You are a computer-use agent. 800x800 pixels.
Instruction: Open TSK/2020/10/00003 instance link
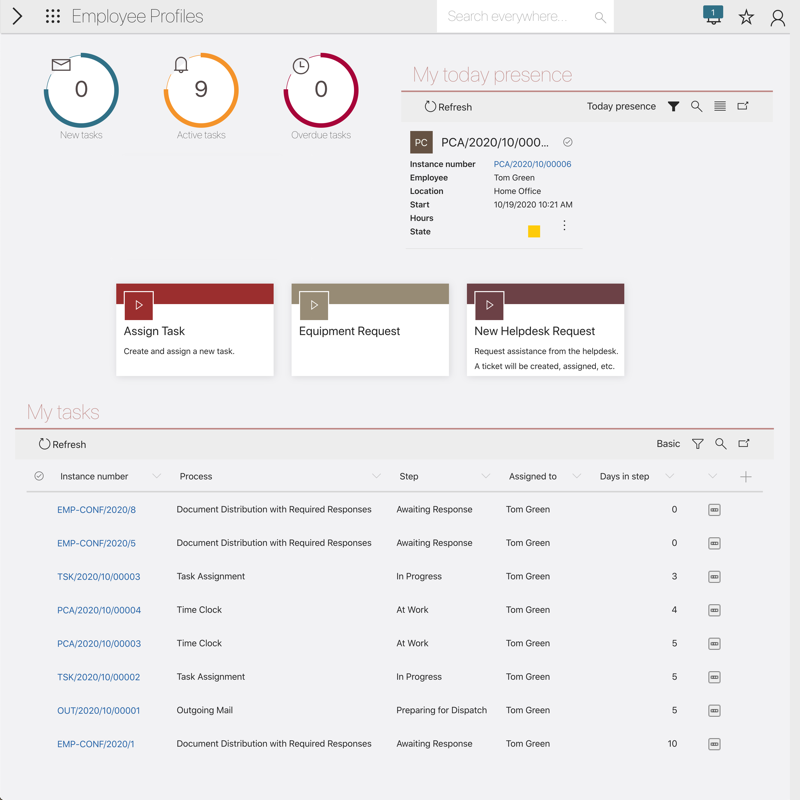coord(98,577)
